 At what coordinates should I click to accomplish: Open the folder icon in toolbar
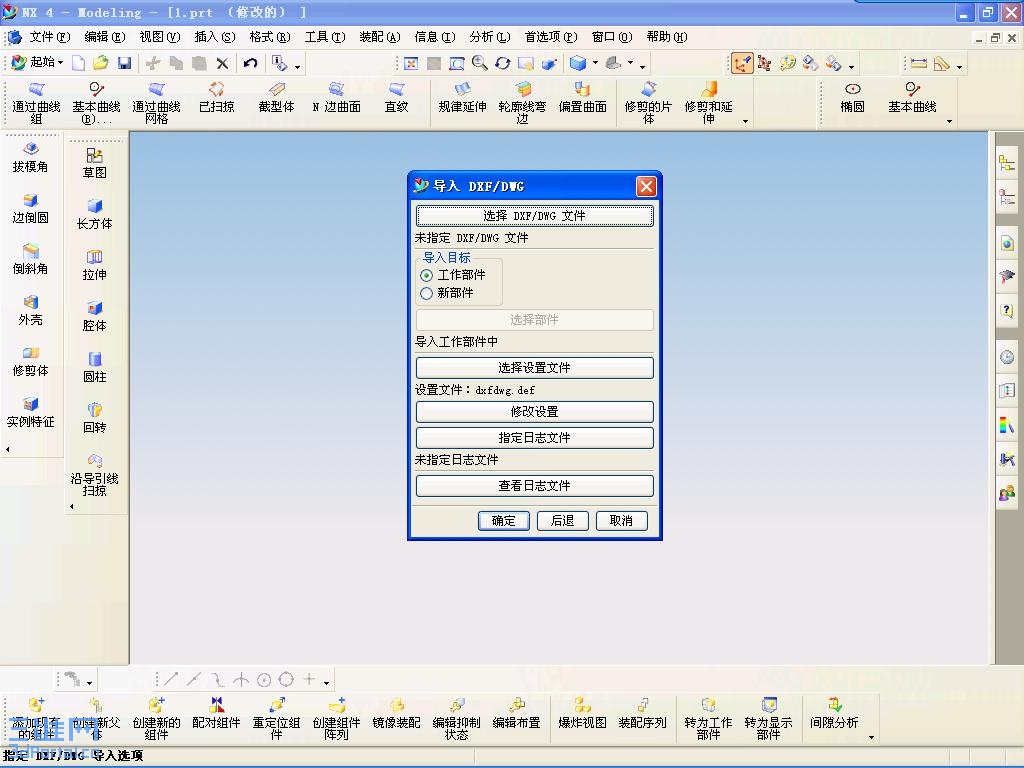point(101,63)
